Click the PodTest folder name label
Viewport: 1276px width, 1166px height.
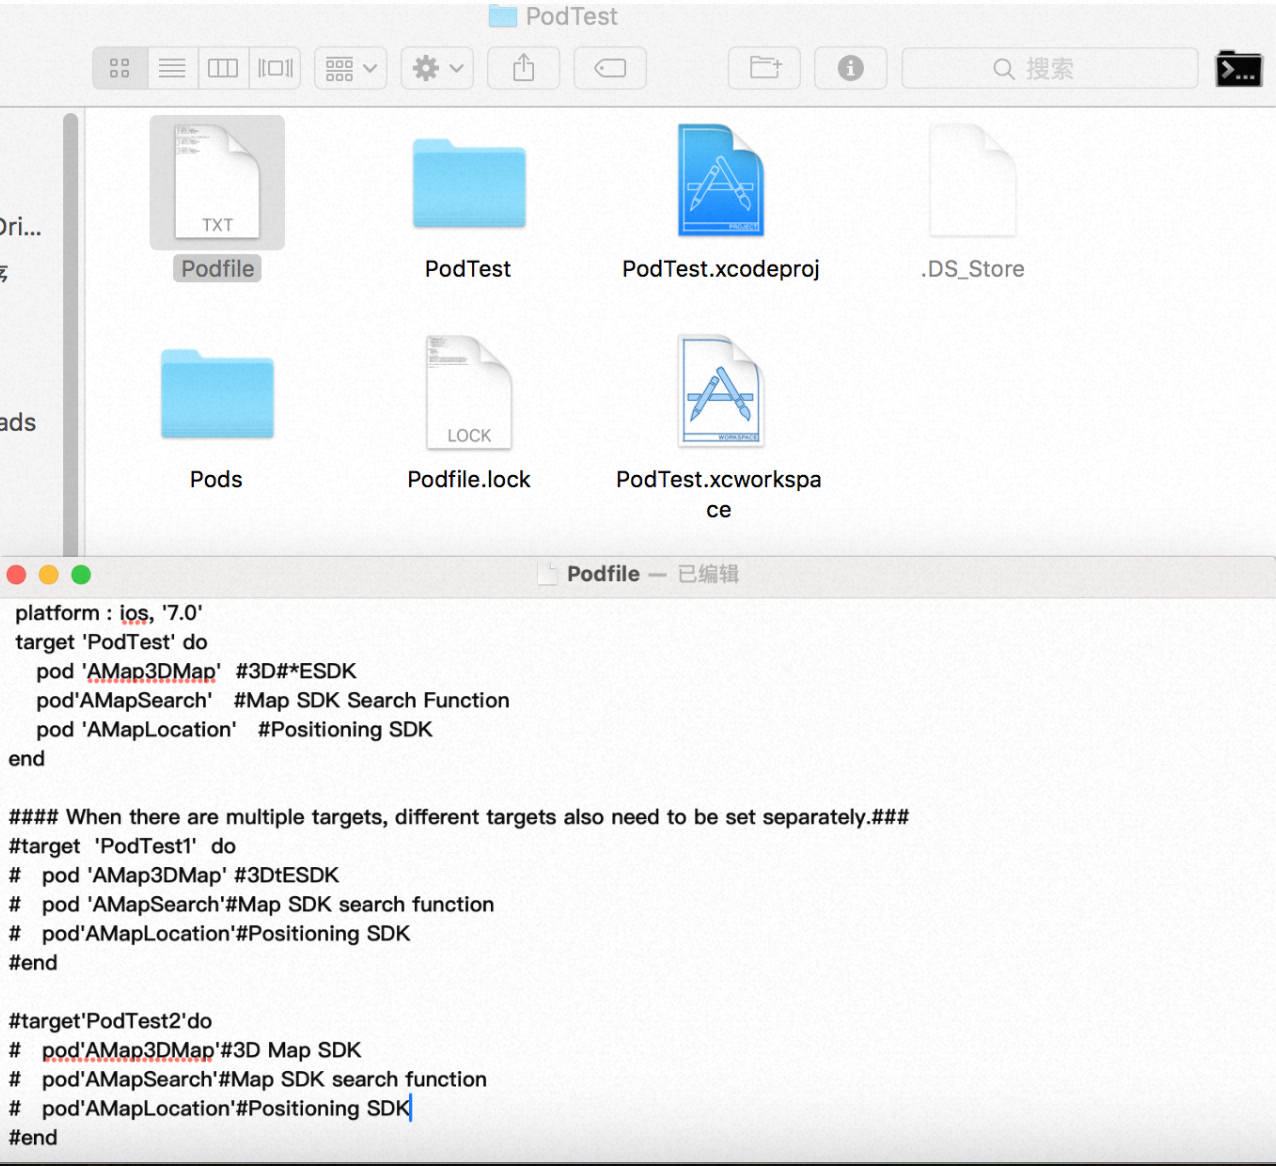coord(468,269)
